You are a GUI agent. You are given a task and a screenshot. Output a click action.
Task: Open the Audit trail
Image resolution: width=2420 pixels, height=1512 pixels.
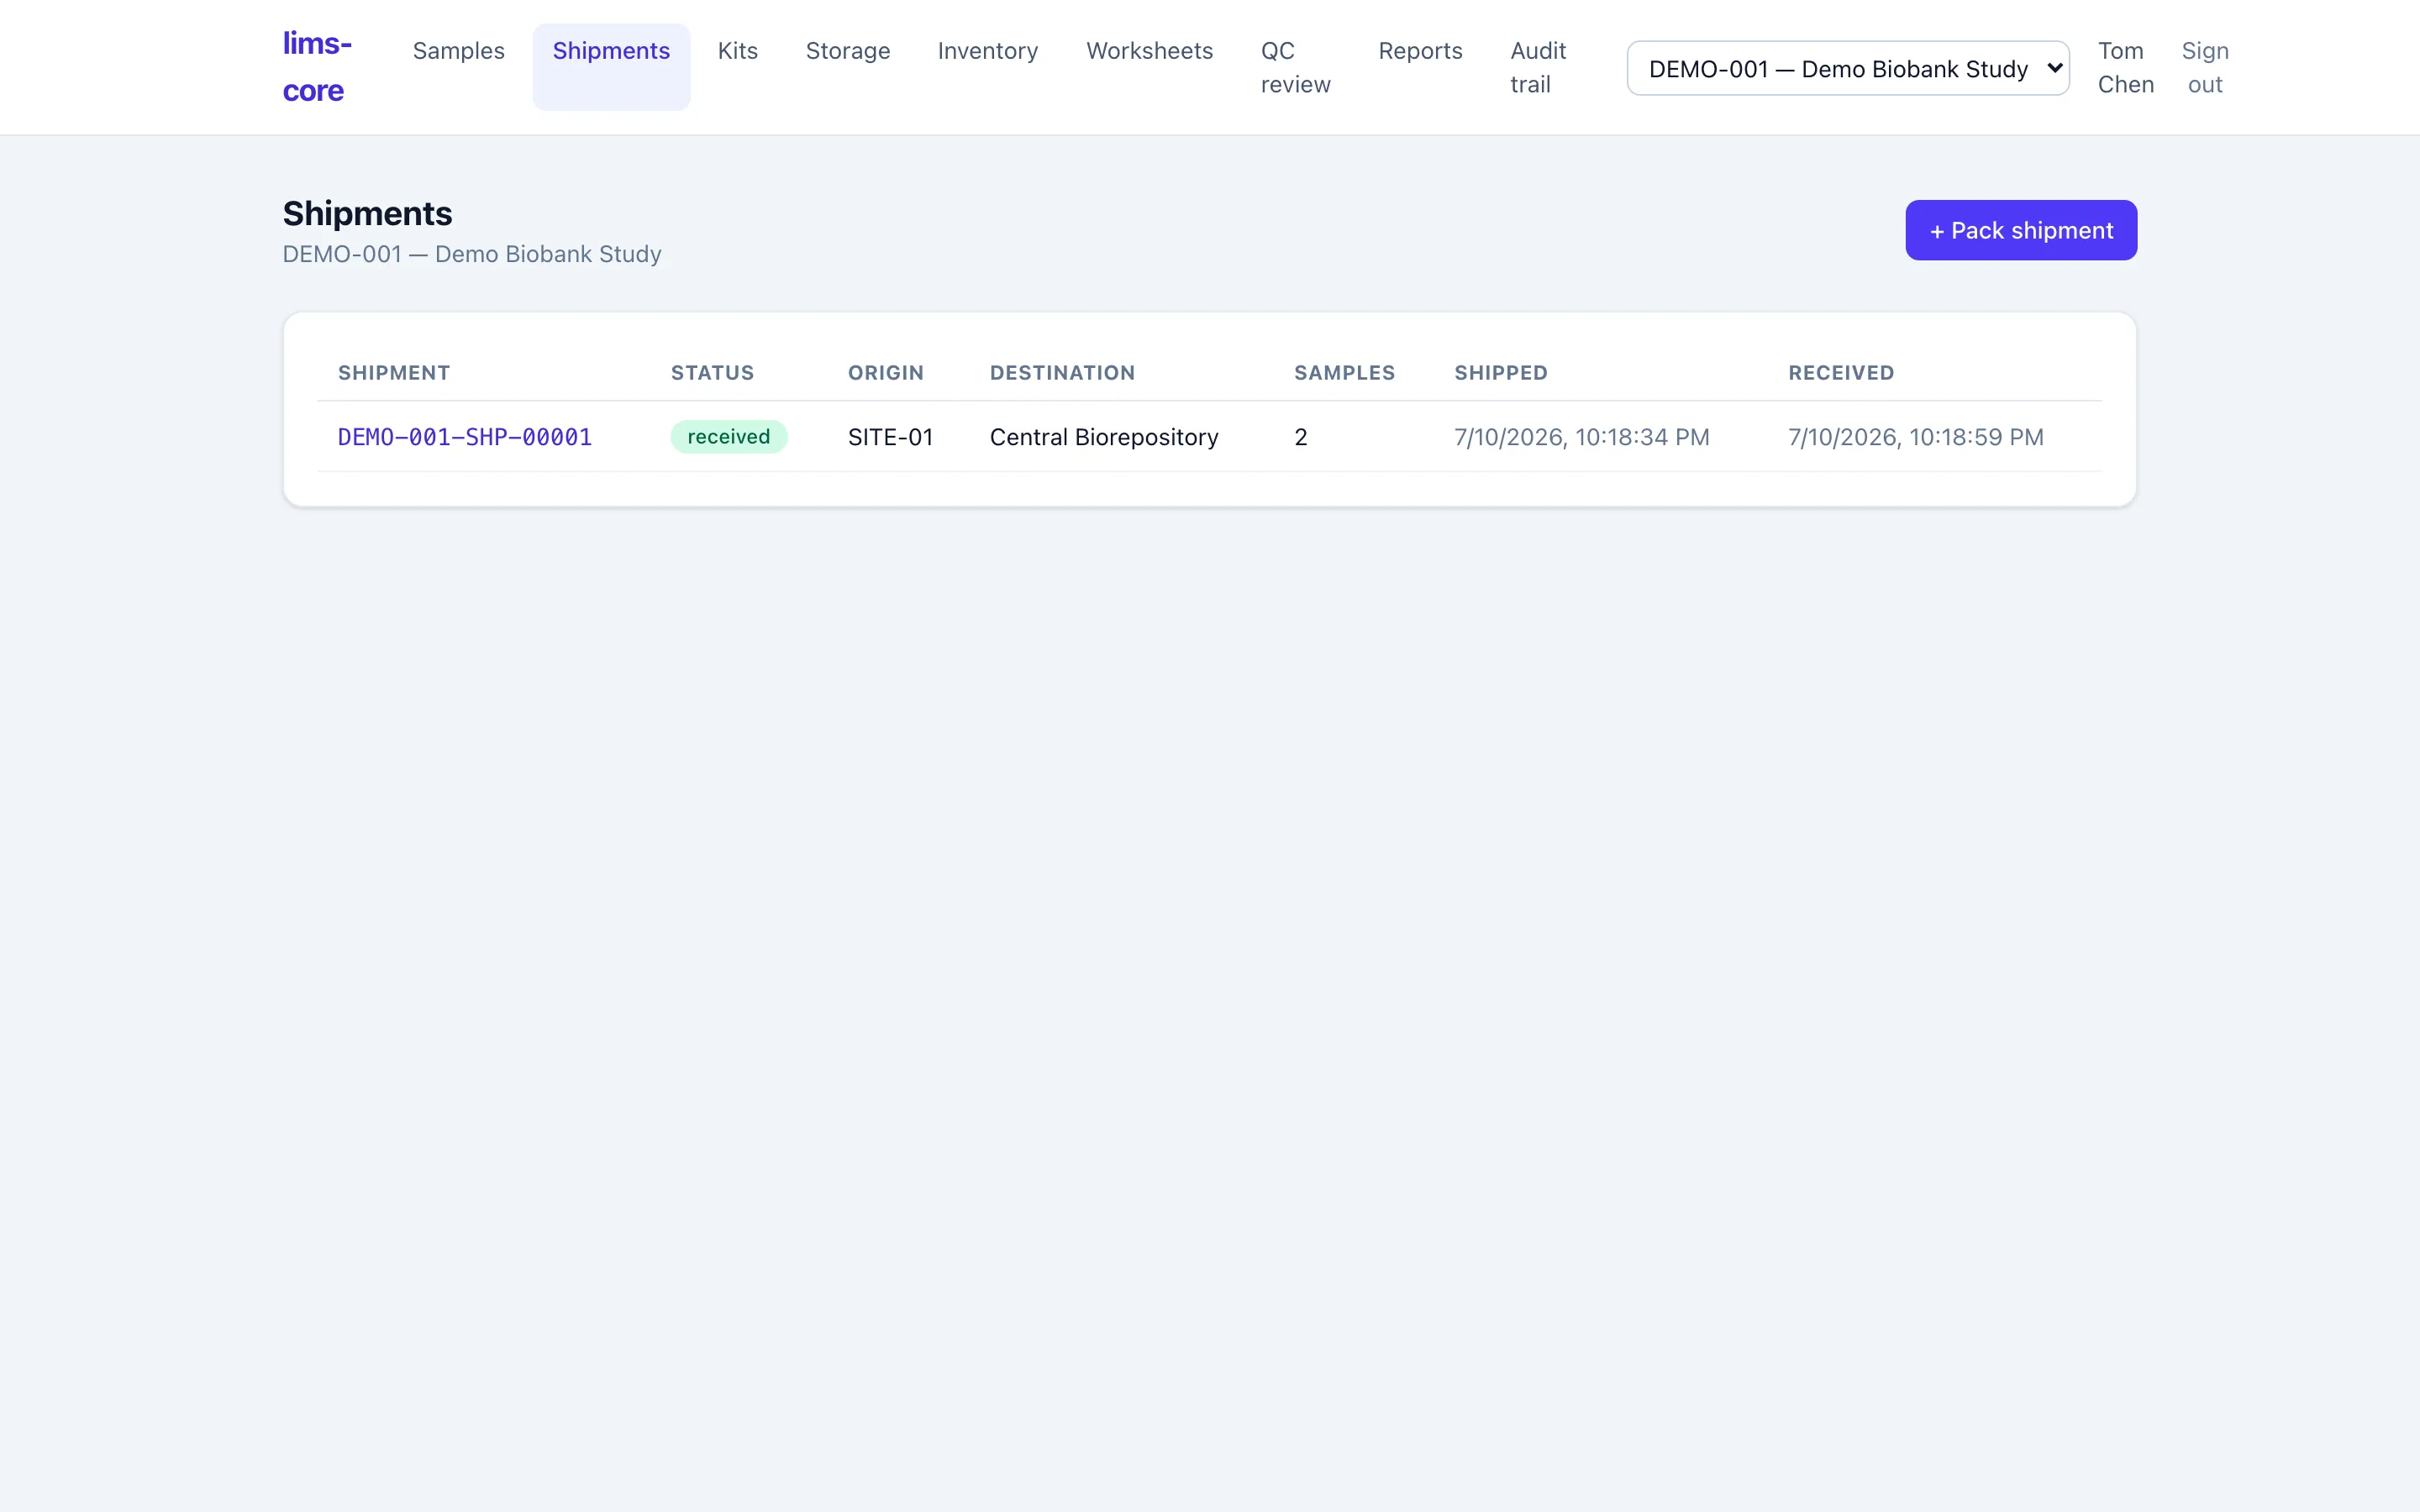pyautogui.click(x=1538, y=67)
